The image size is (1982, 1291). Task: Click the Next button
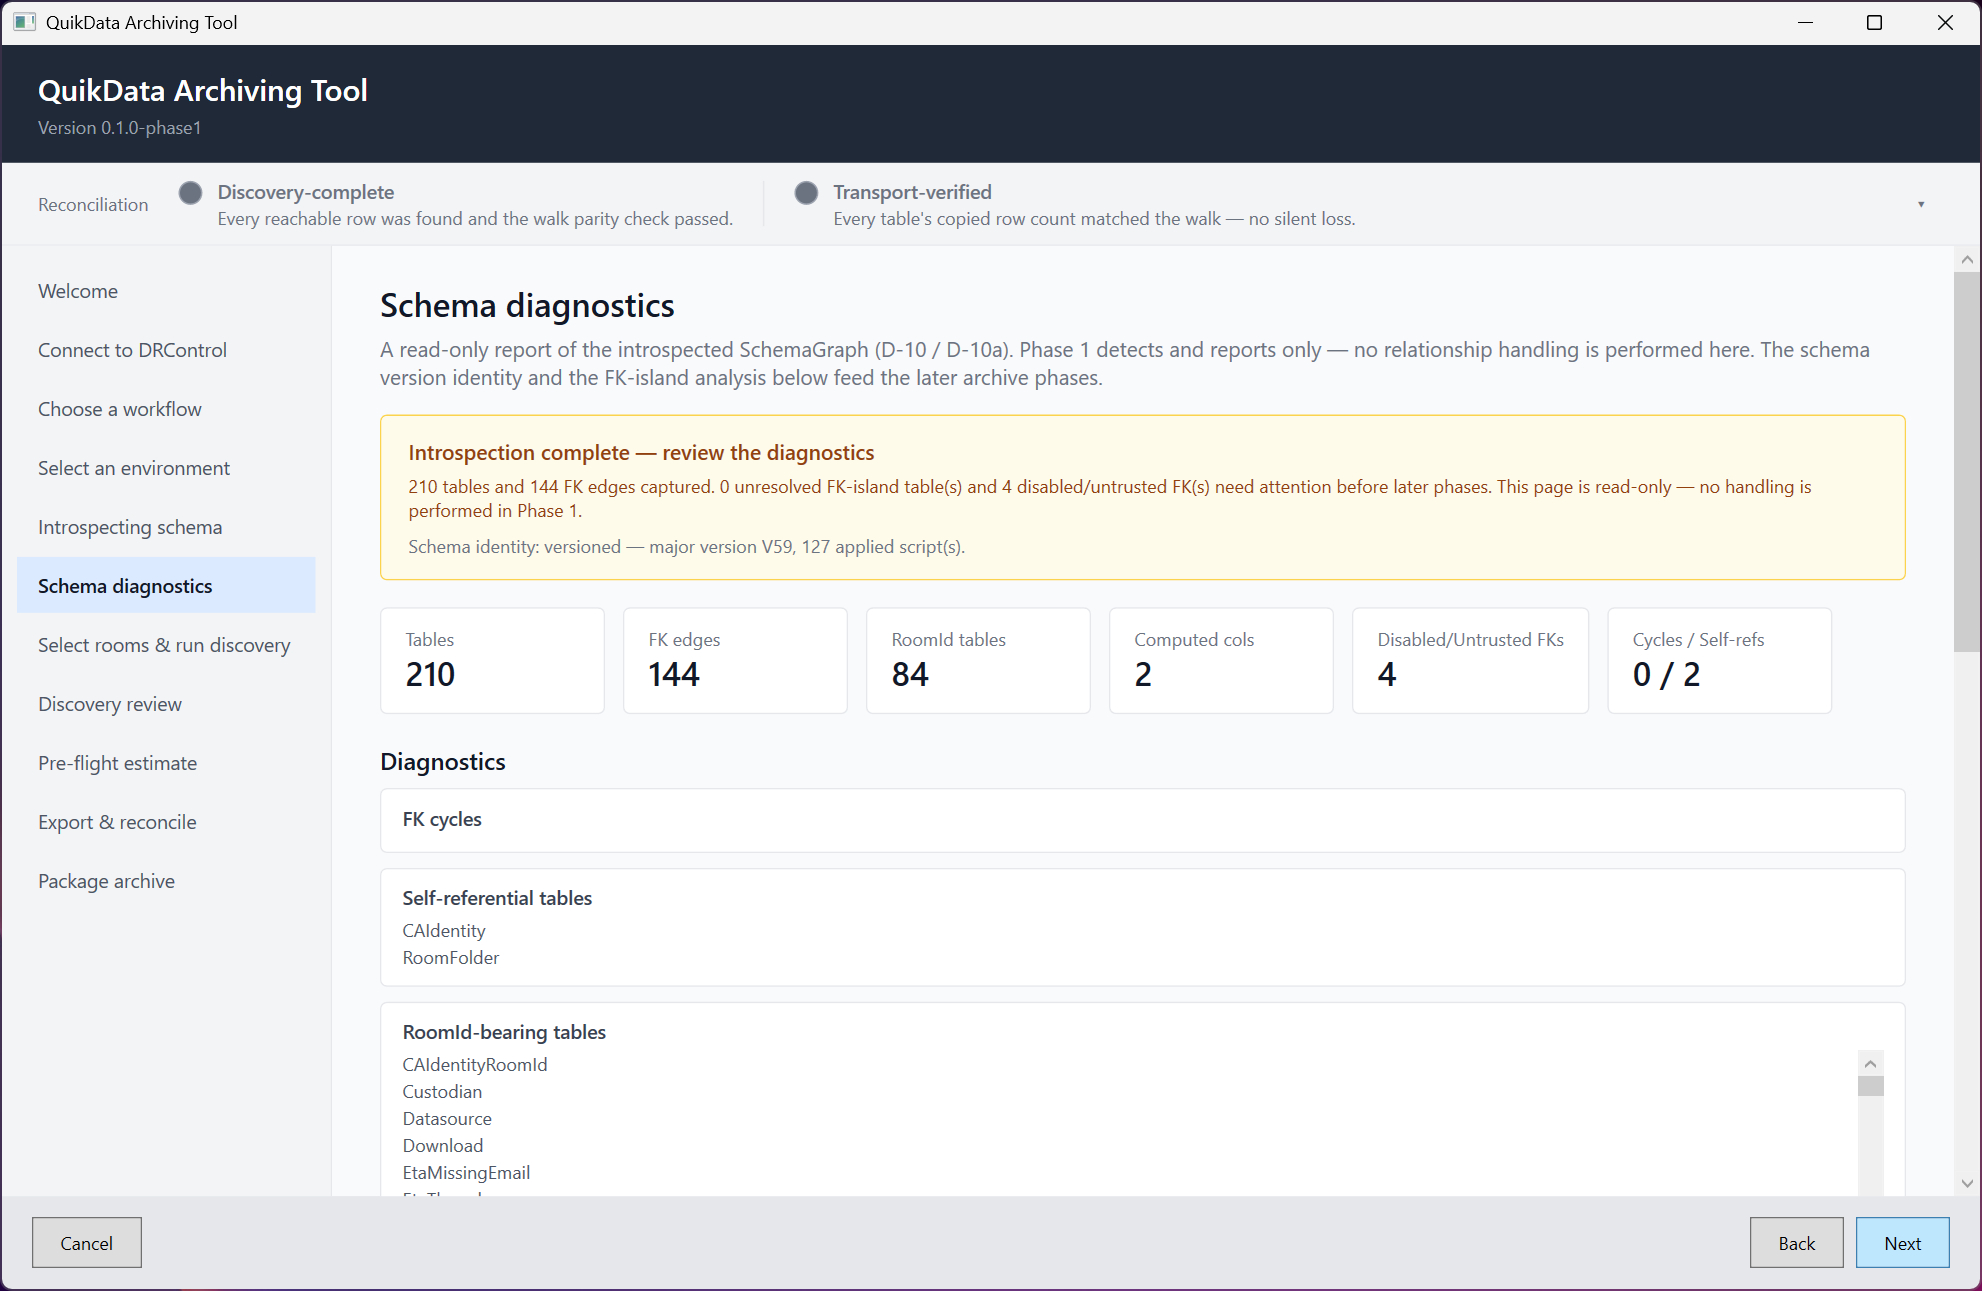[x=1902, y=1243]
